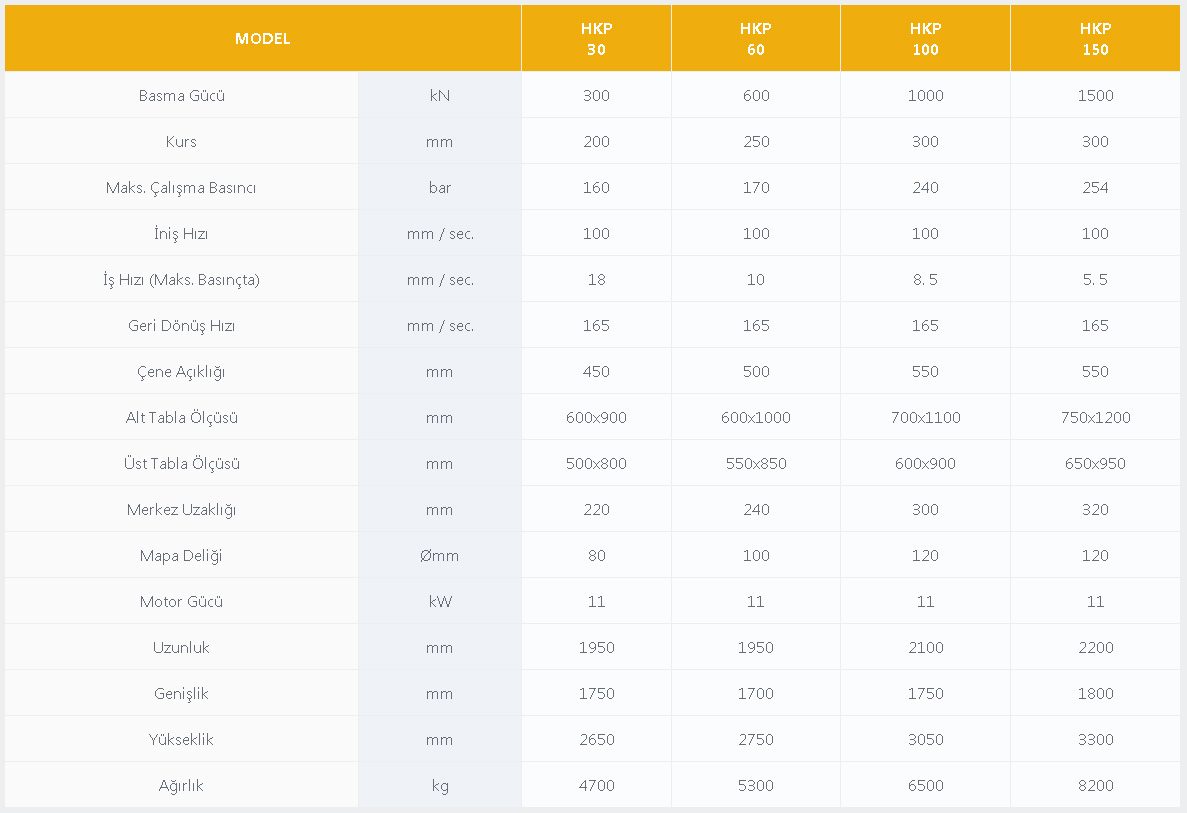Click Alt Tabla Ölçüsü row label
This screenshot has height=813, width=1187.
click(182, 418)
